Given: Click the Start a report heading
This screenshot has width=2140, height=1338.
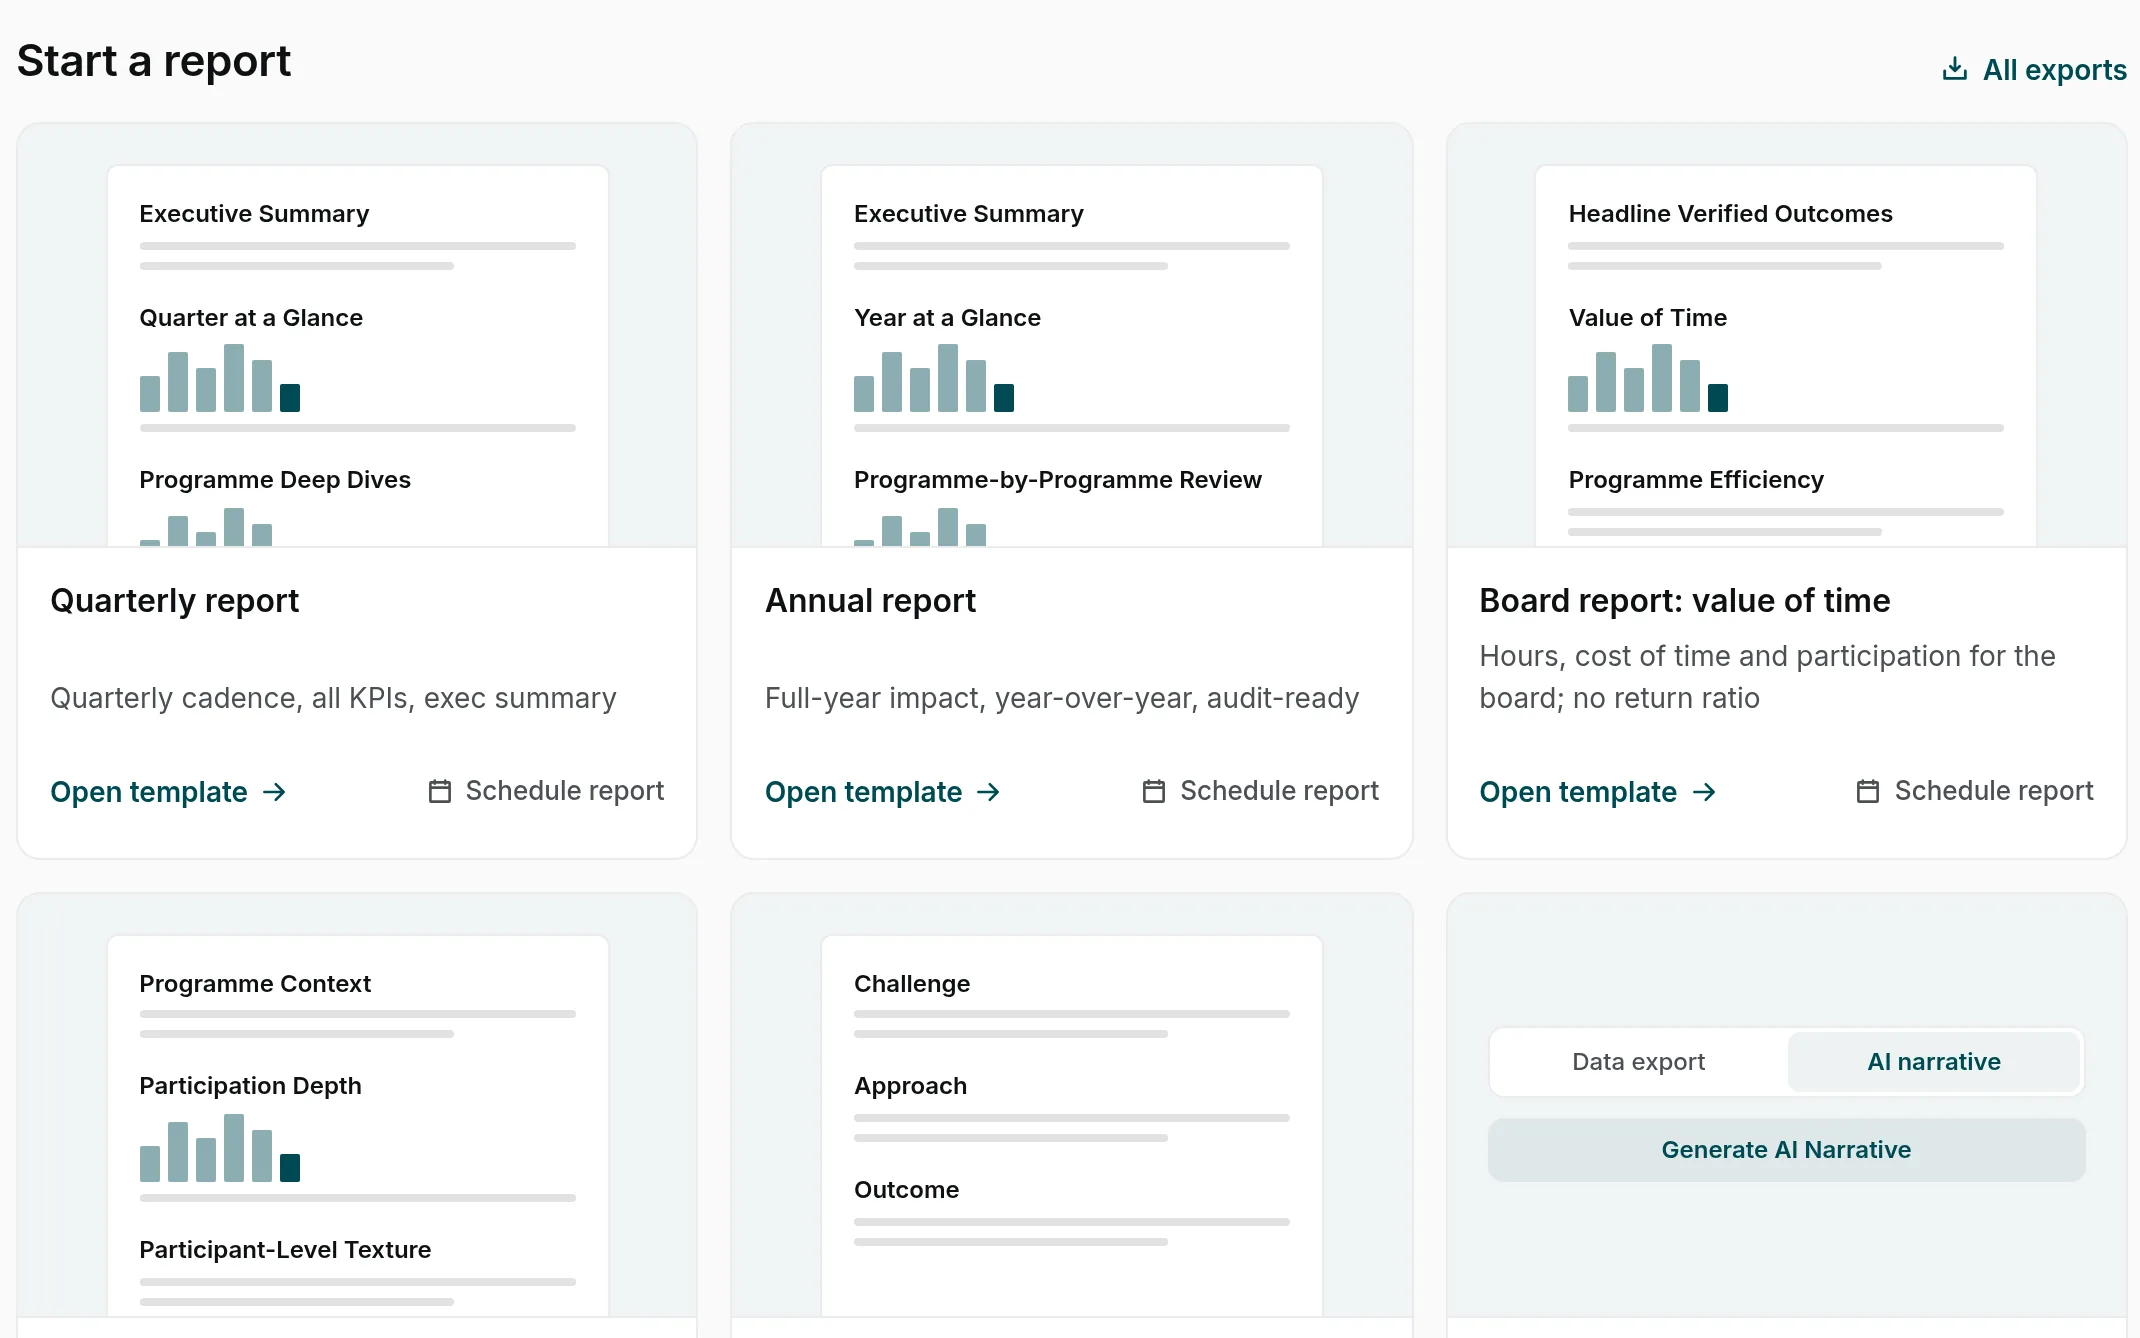Looking at the screenshot, I should coord(154,62).
